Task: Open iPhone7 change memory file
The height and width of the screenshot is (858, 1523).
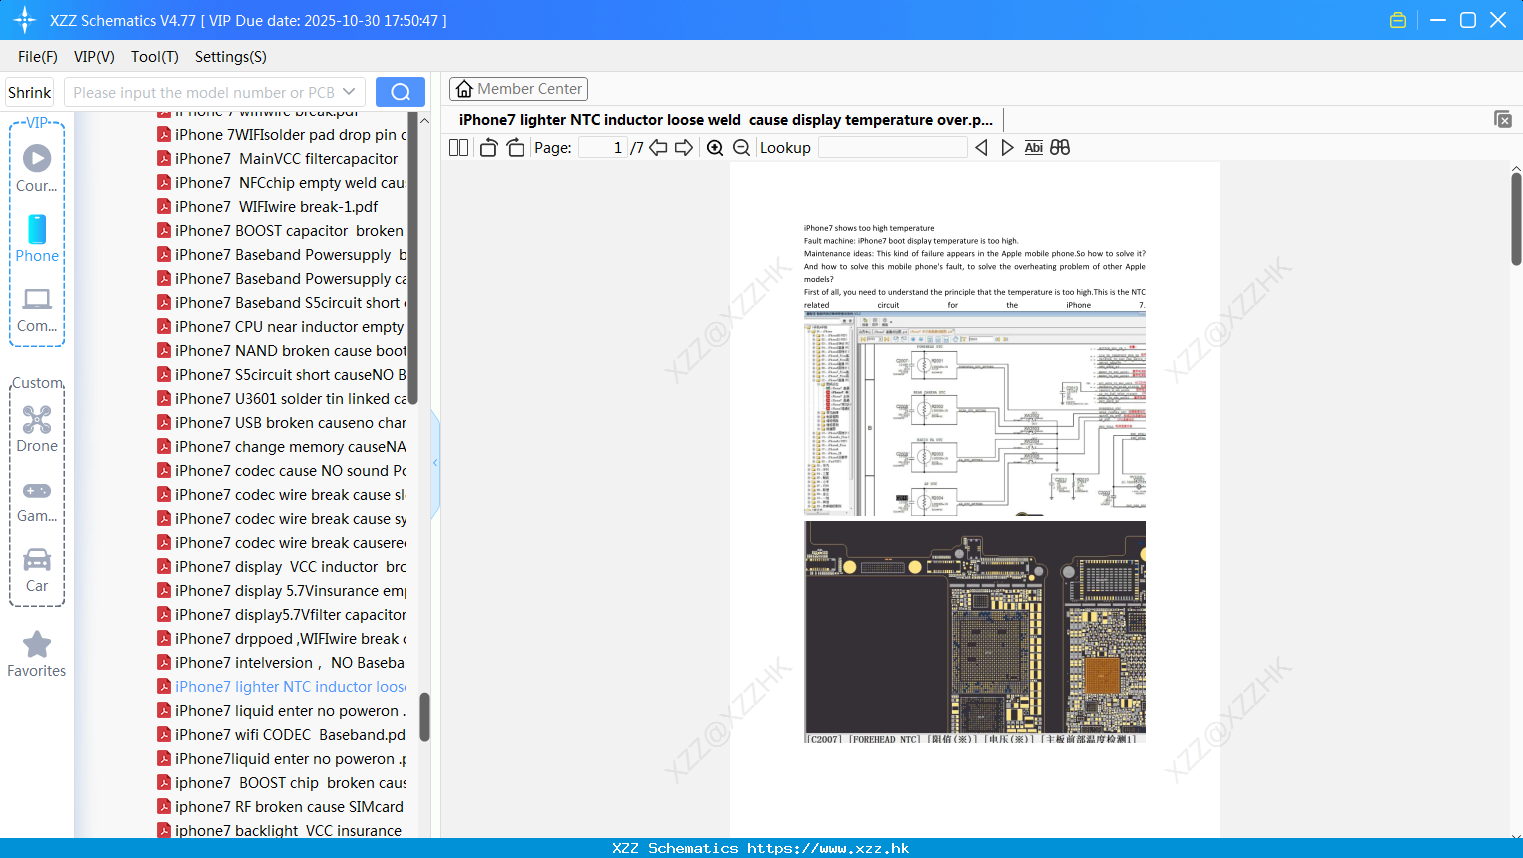Action: coord(281,447)
